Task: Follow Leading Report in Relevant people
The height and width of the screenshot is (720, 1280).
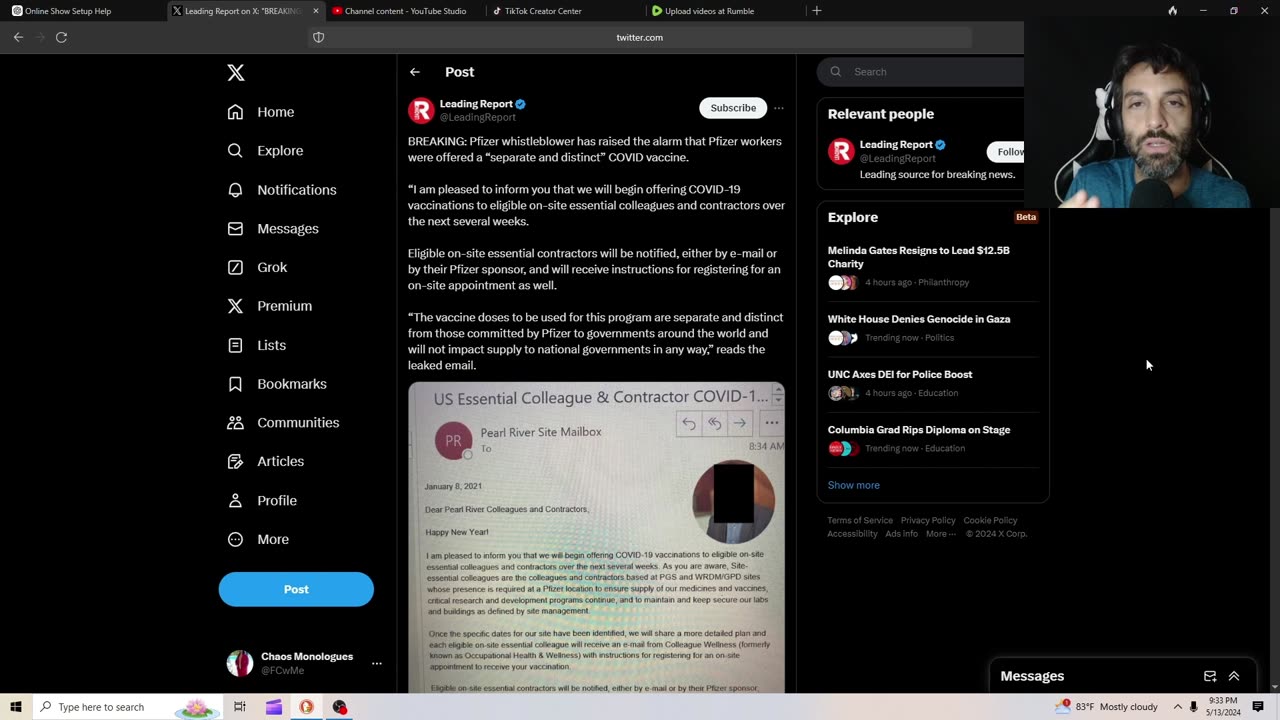Action: 1006,152
